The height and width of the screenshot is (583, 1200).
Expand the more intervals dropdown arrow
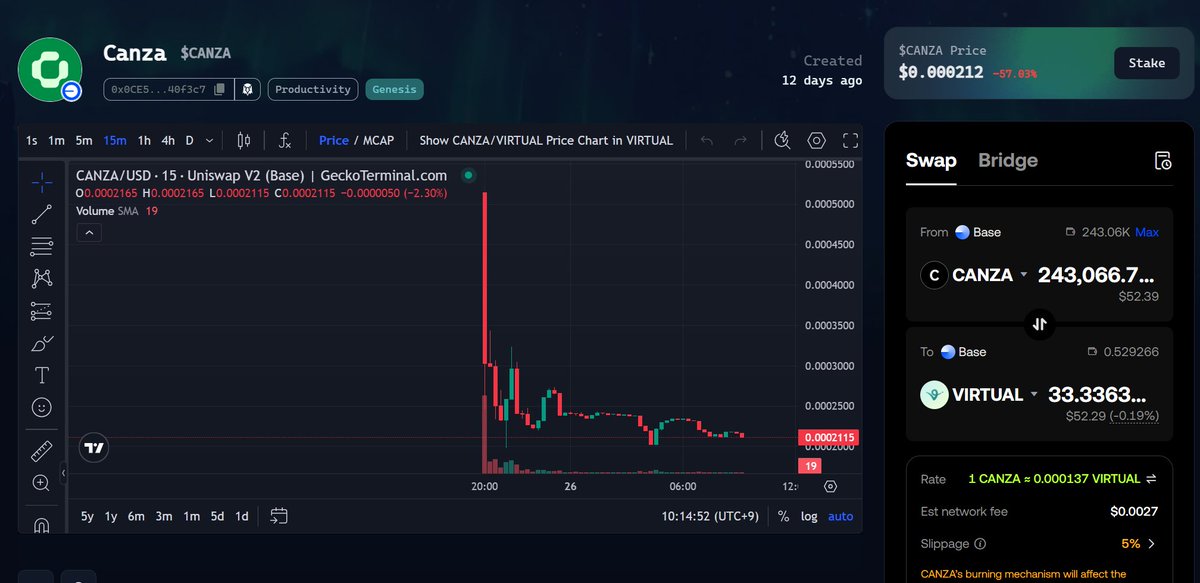(209, 141)
